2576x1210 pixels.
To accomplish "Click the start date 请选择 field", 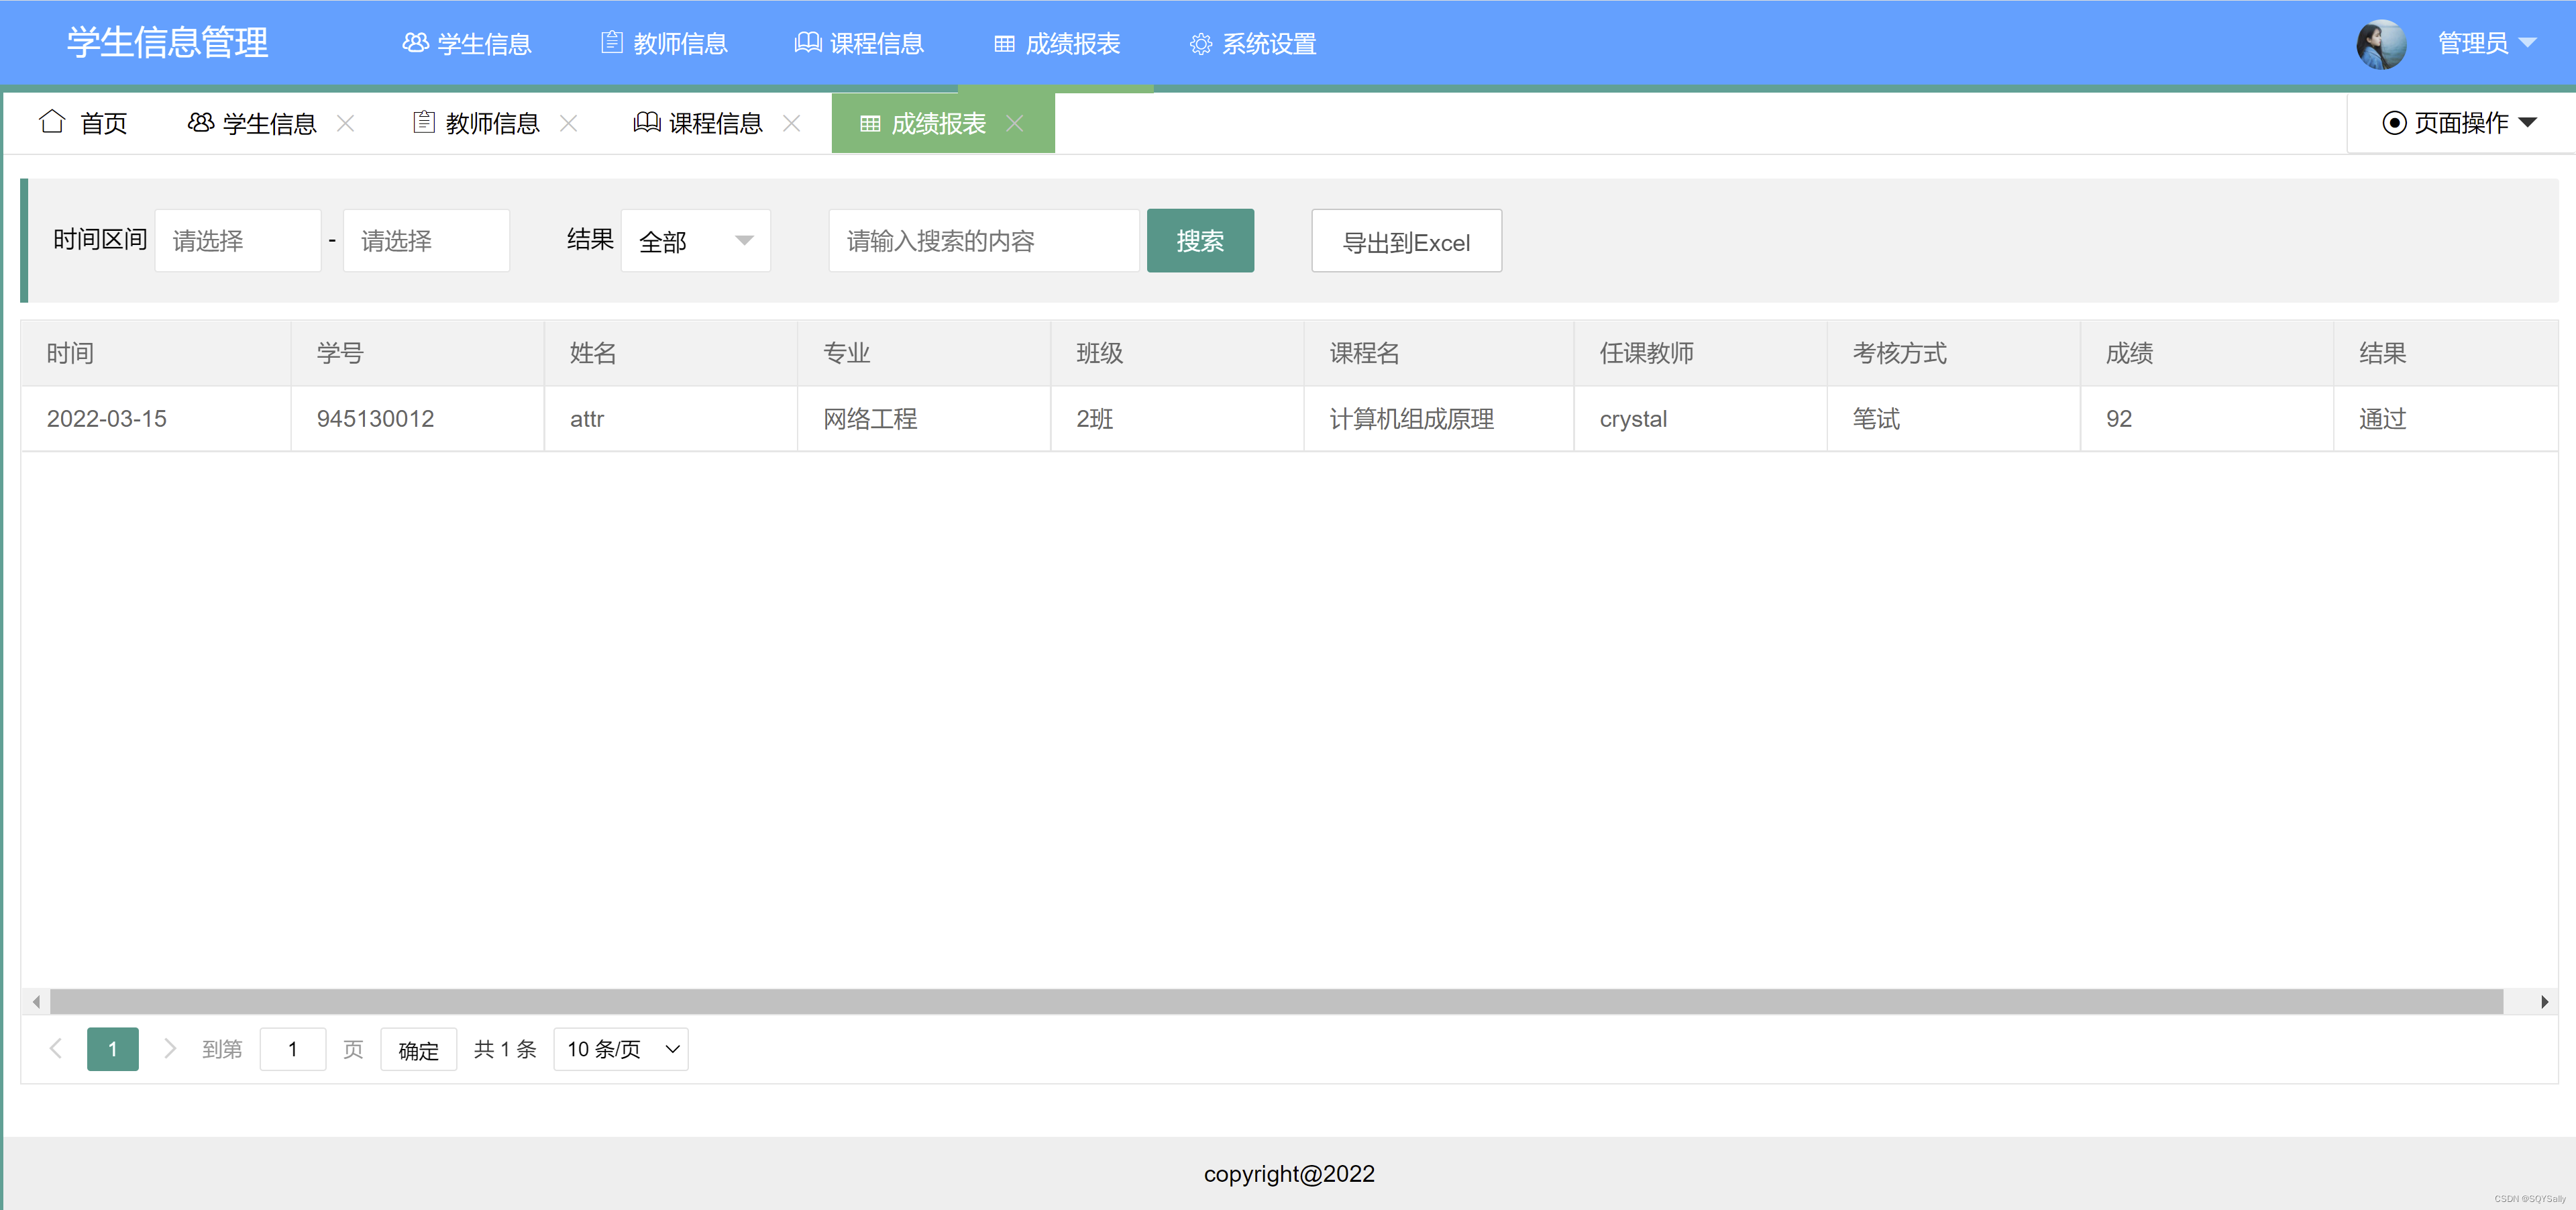I will pyautogui.click(x=238, y=241).
